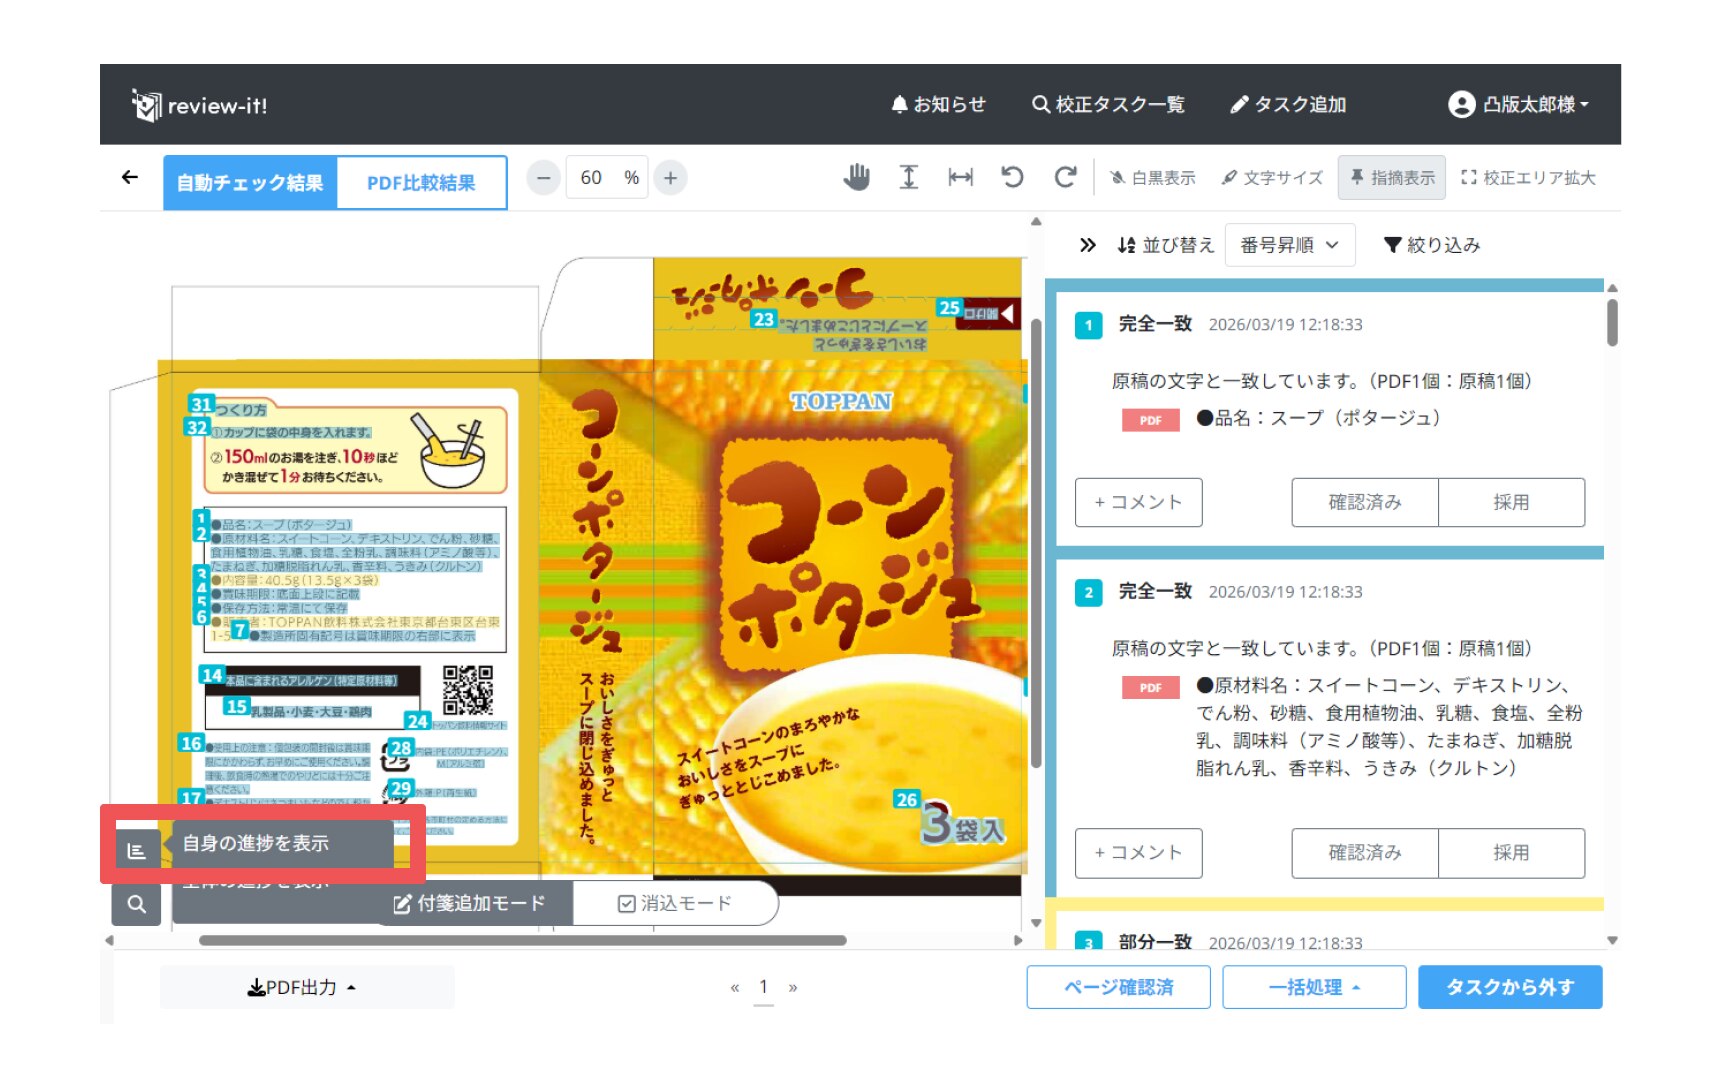Click ページ確認済 button

(1118, 988)
